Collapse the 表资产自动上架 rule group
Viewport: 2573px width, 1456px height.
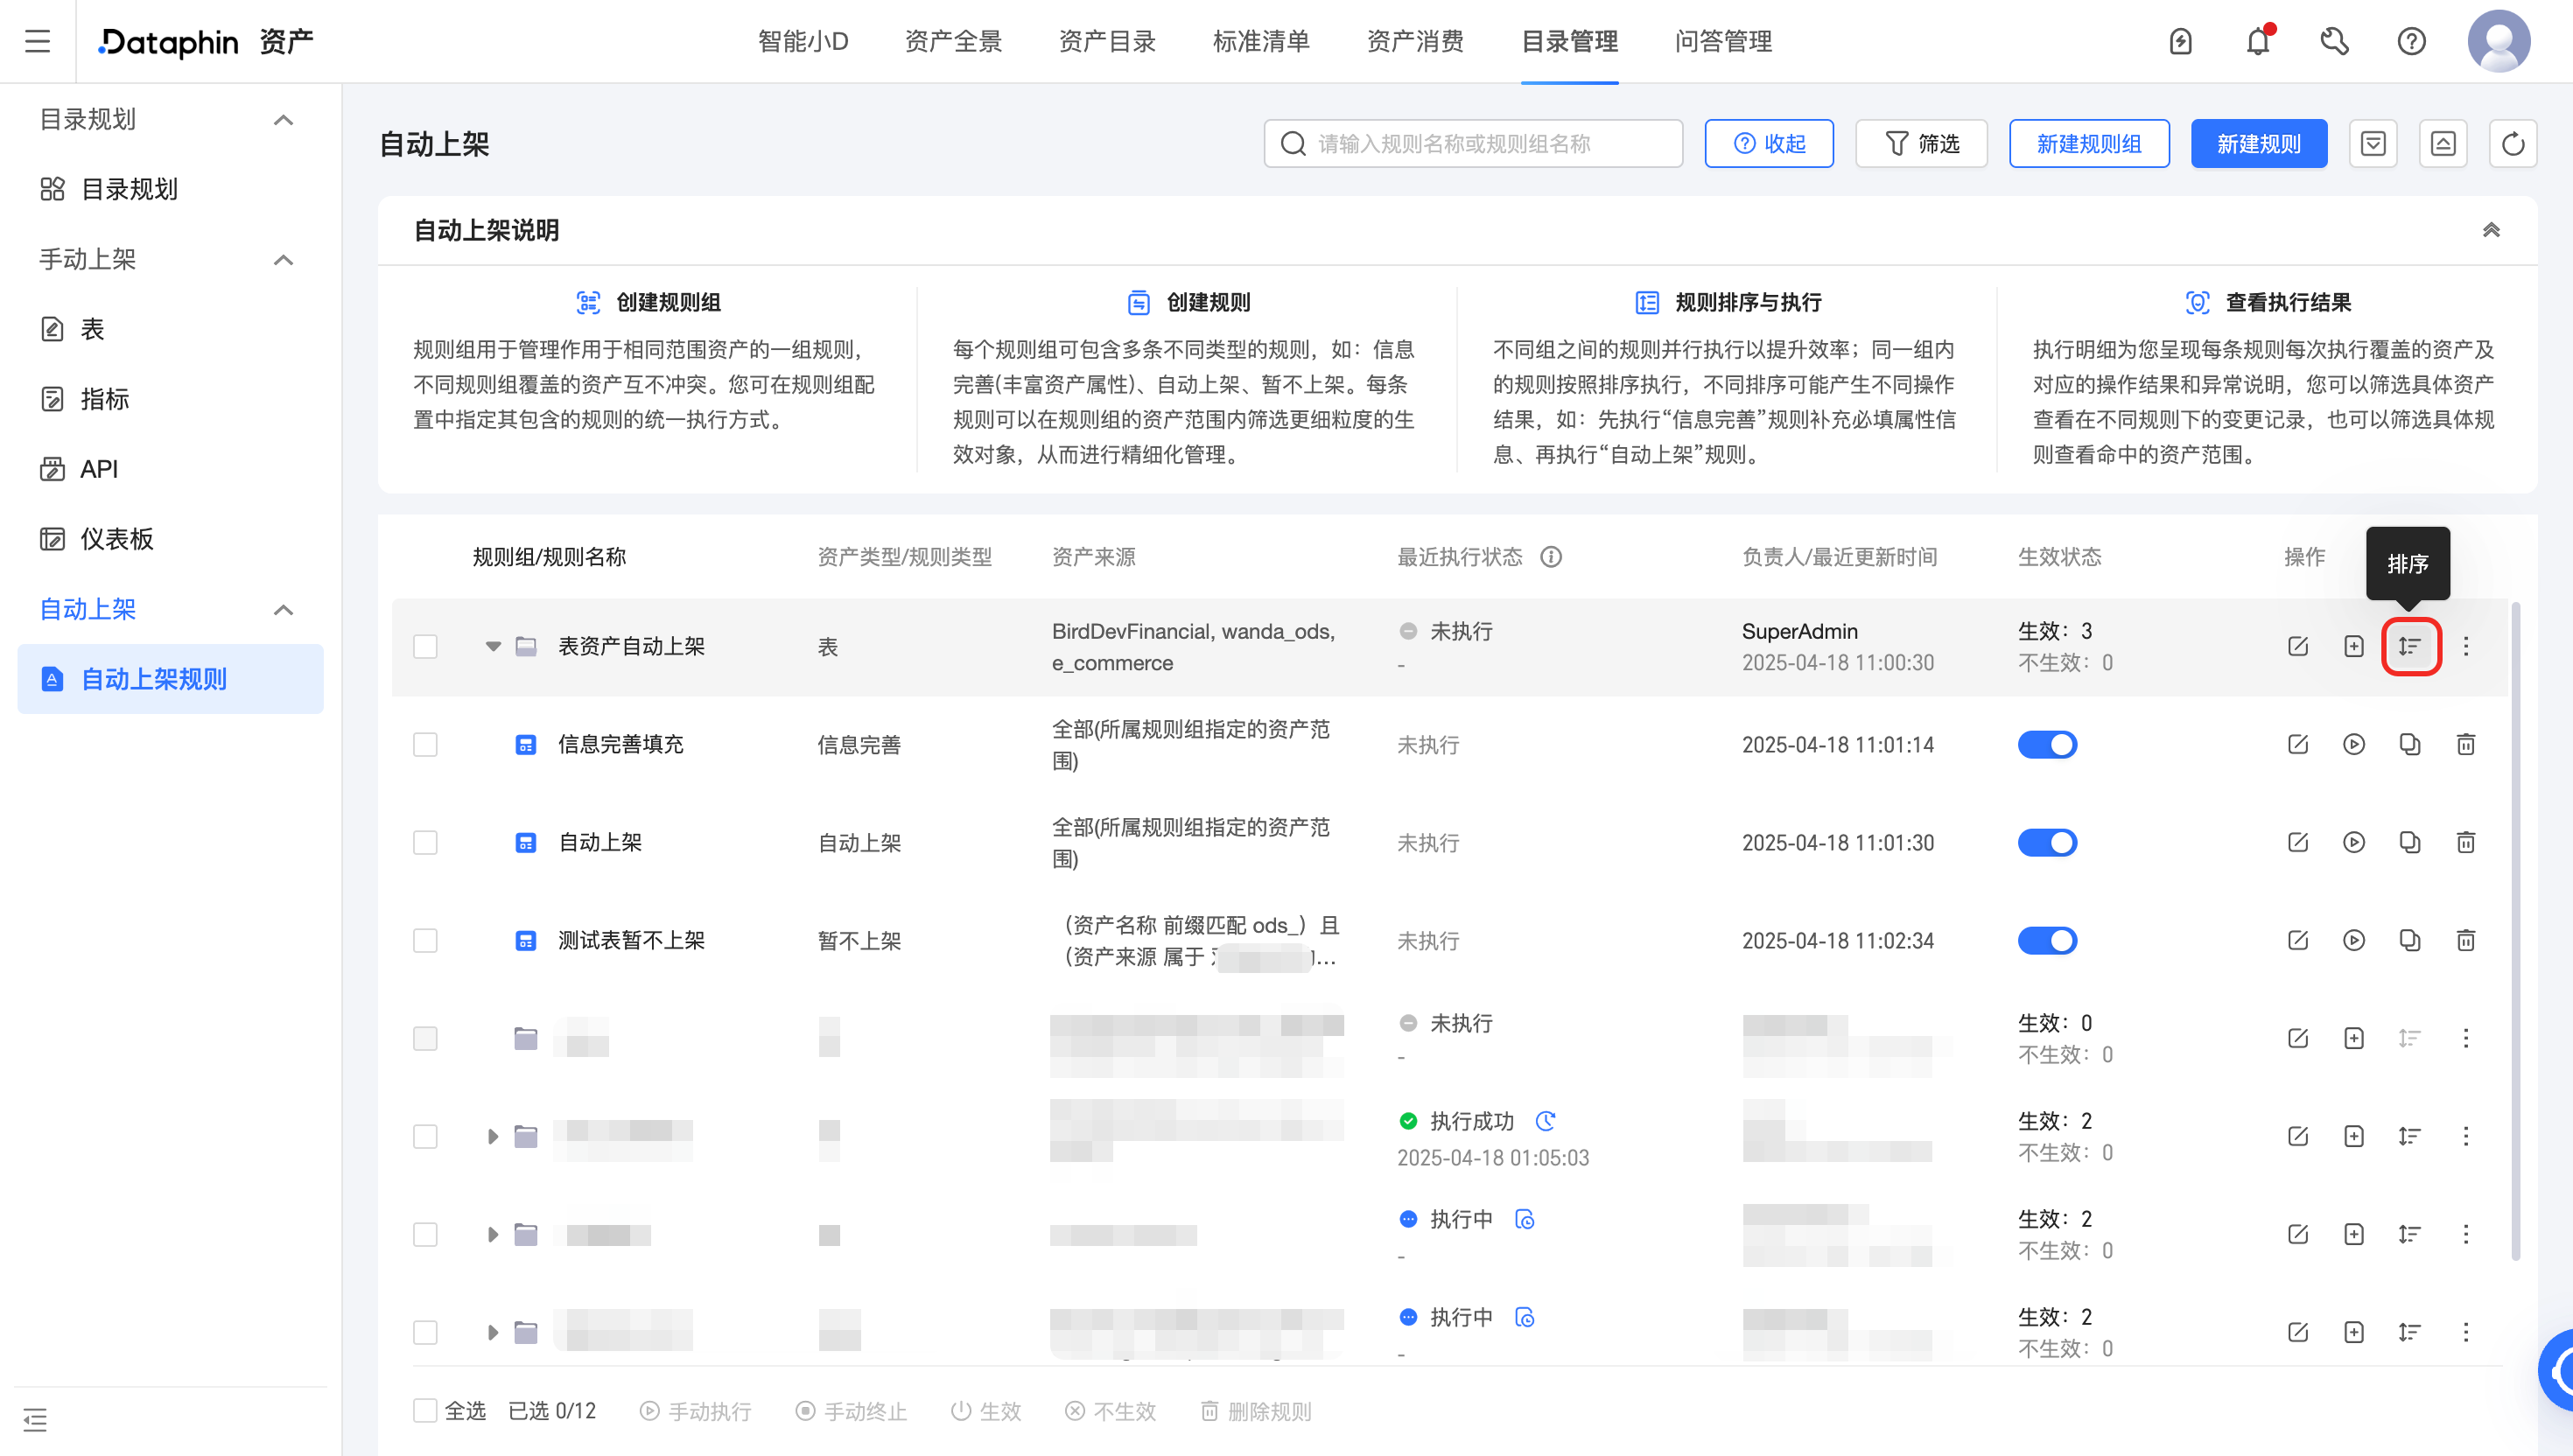coord(493,646)
